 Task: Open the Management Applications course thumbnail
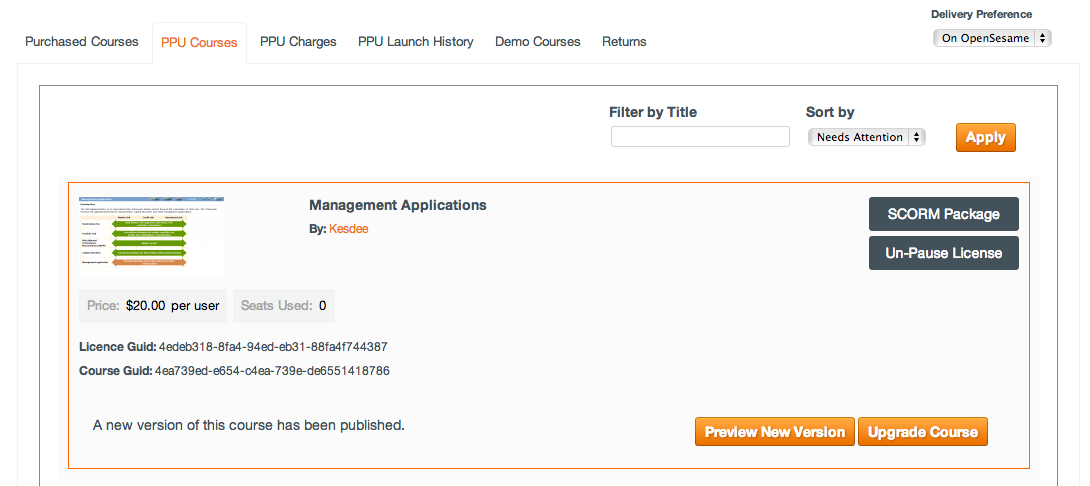pos(152,236)
